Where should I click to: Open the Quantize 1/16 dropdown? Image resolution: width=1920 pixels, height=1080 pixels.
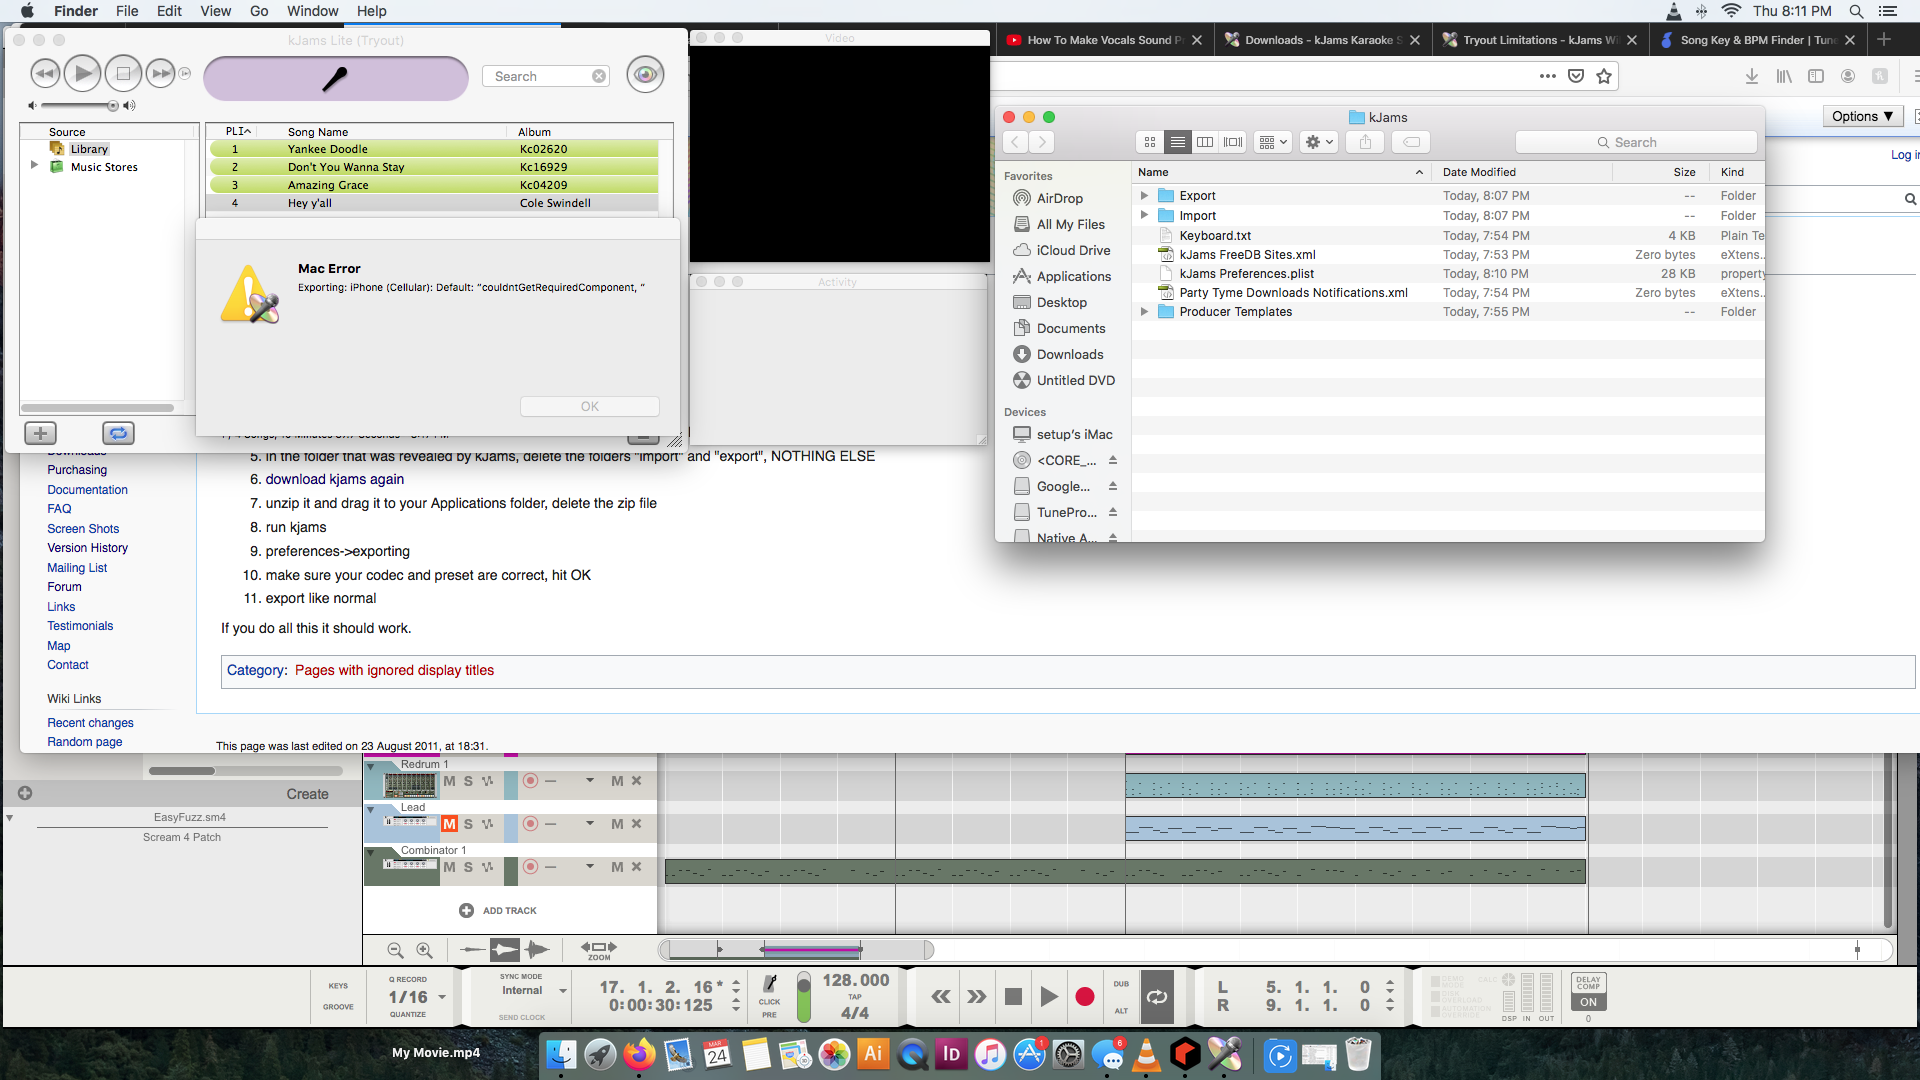441,997
